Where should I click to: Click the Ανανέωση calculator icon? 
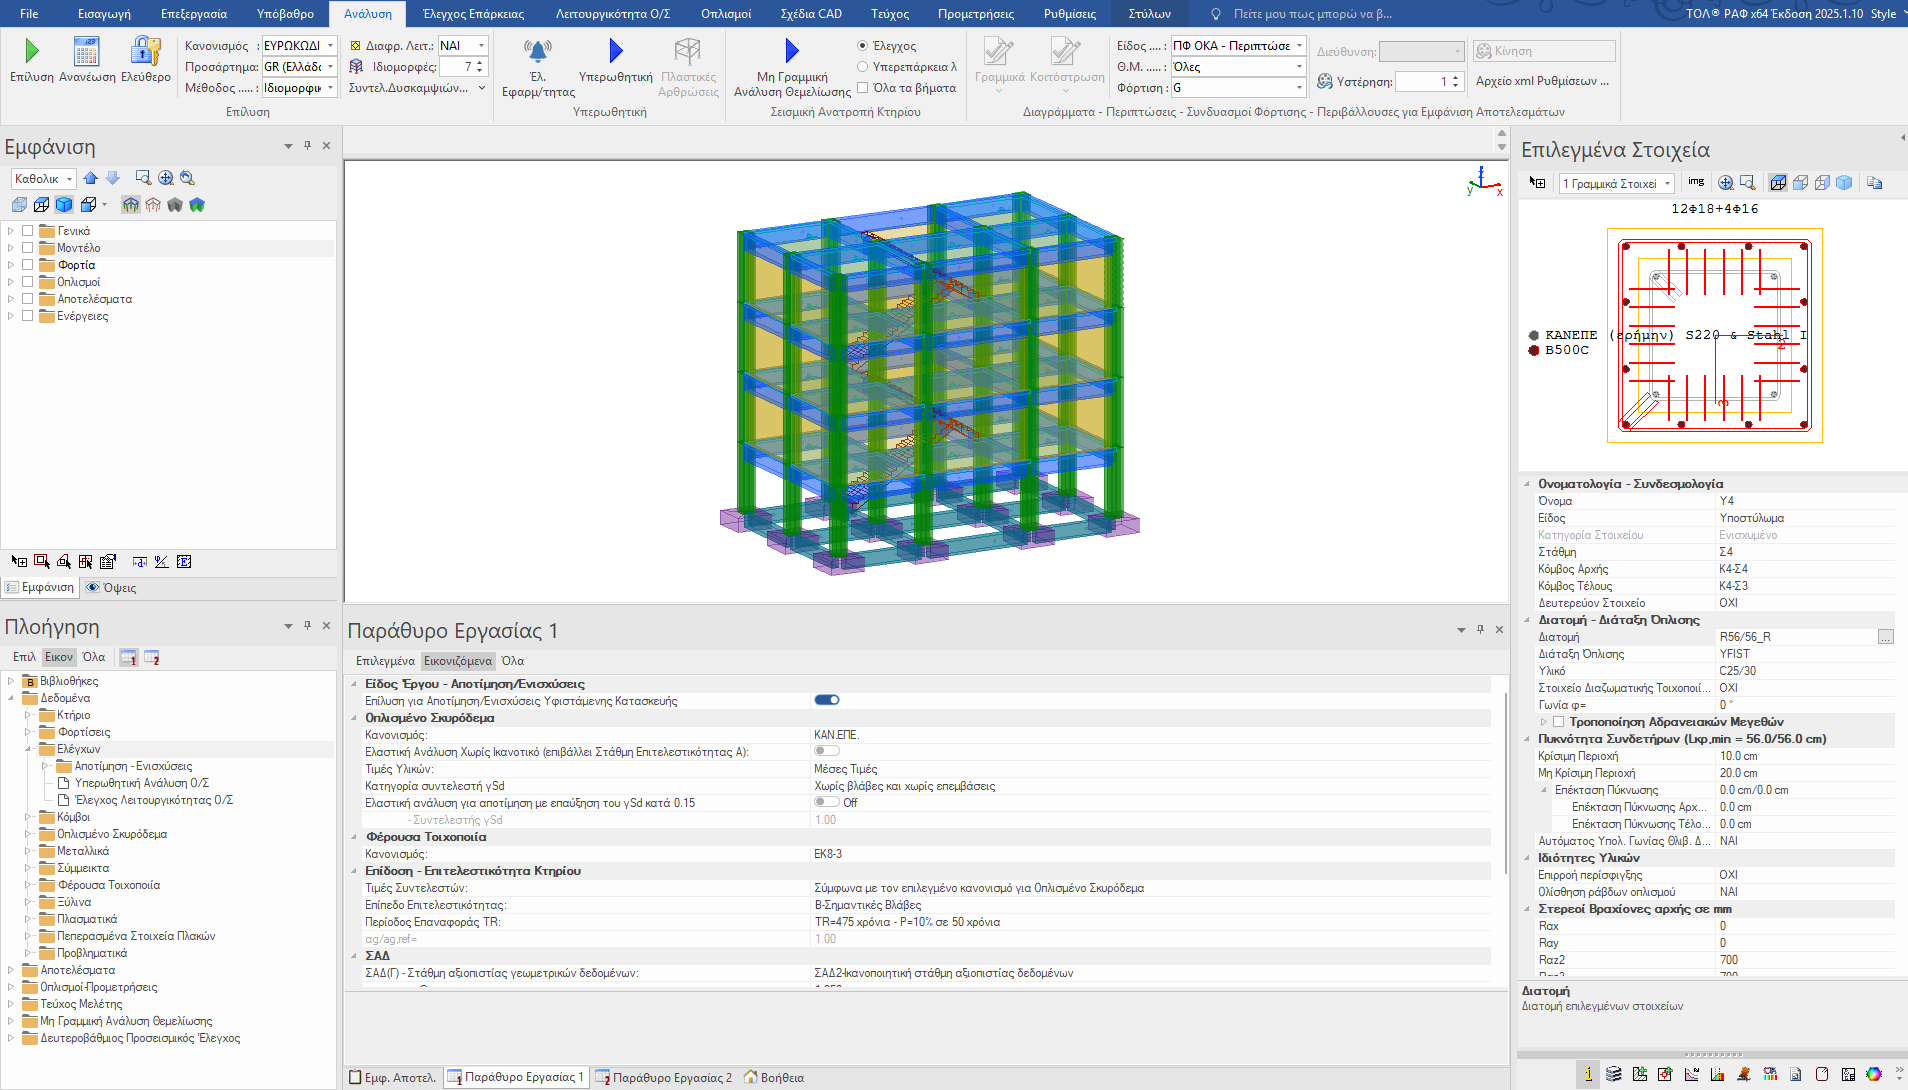[x=87, y=51]
